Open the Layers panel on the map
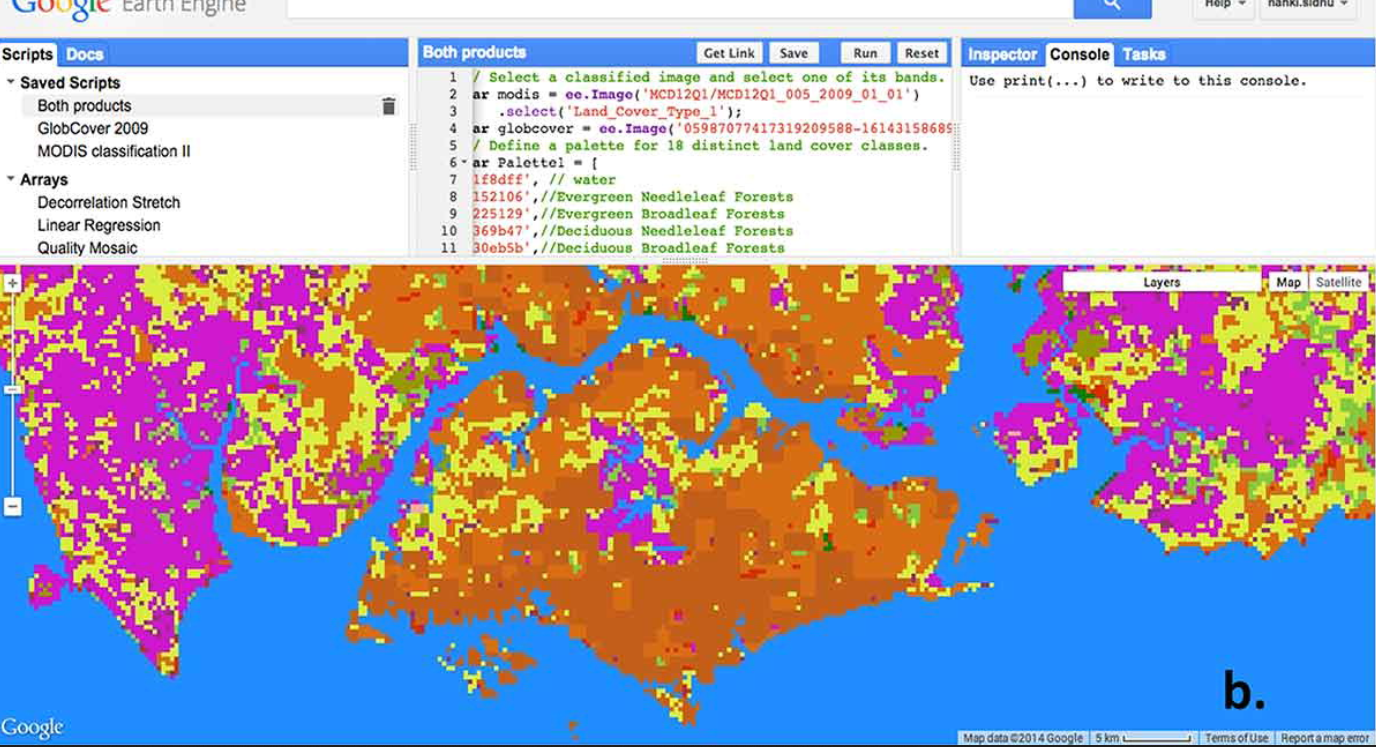 pyautogui.click(x=1161, y=283)
